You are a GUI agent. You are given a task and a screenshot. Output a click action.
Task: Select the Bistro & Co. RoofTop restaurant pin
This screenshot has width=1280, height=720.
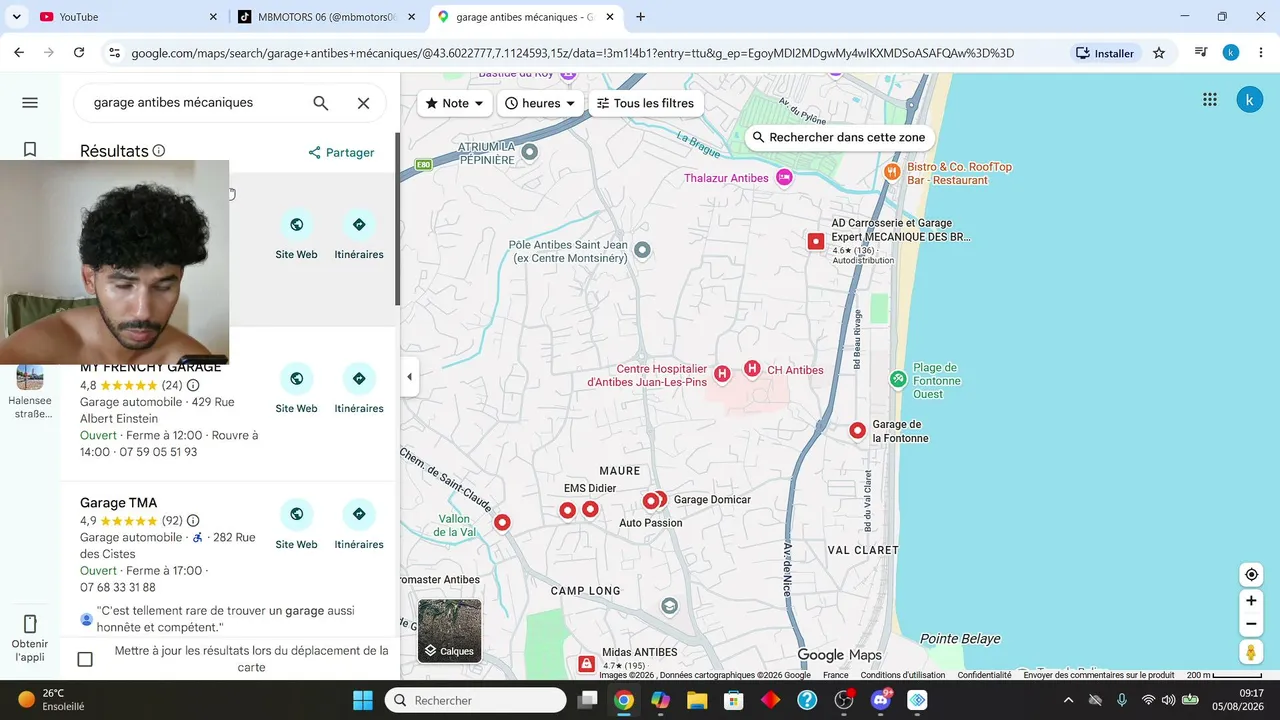[892, 172]
